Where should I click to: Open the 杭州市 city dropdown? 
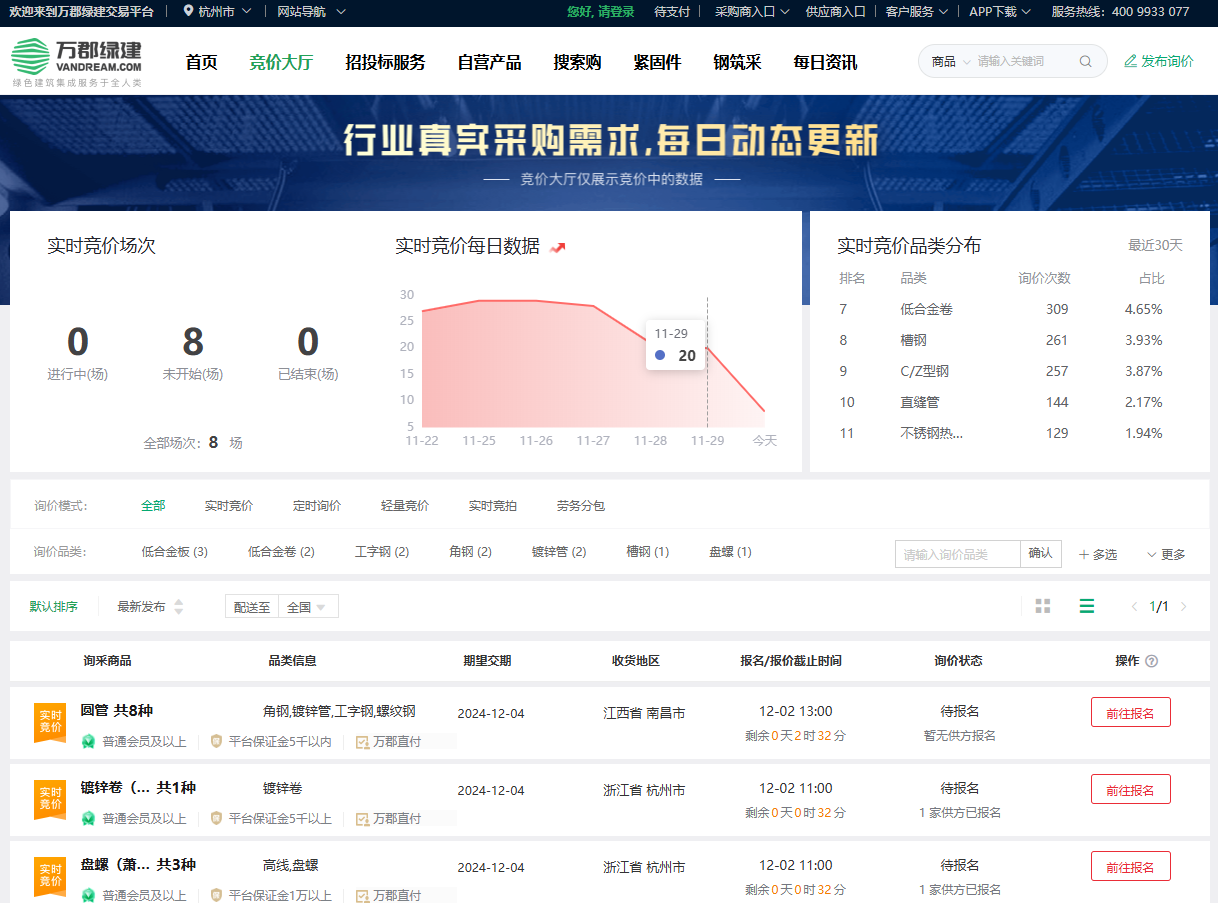[217, 12]
